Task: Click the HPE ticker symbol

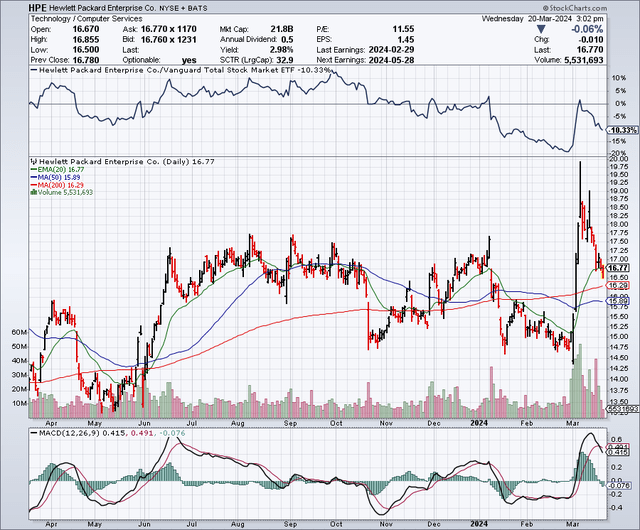Action: [38, 8]
